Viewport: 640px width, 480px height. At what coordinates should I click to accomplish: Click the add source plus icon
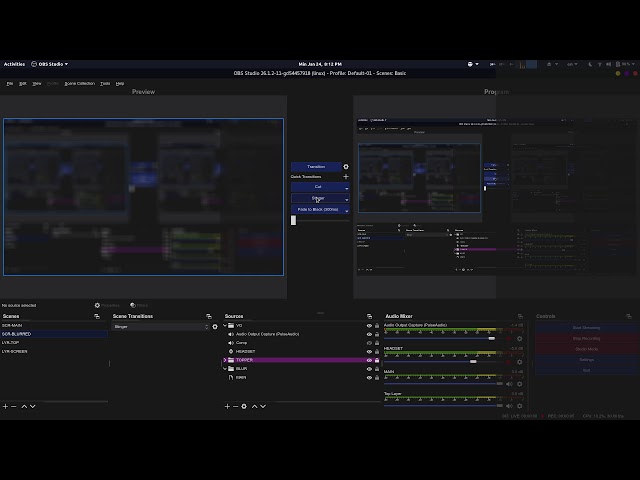227,406
